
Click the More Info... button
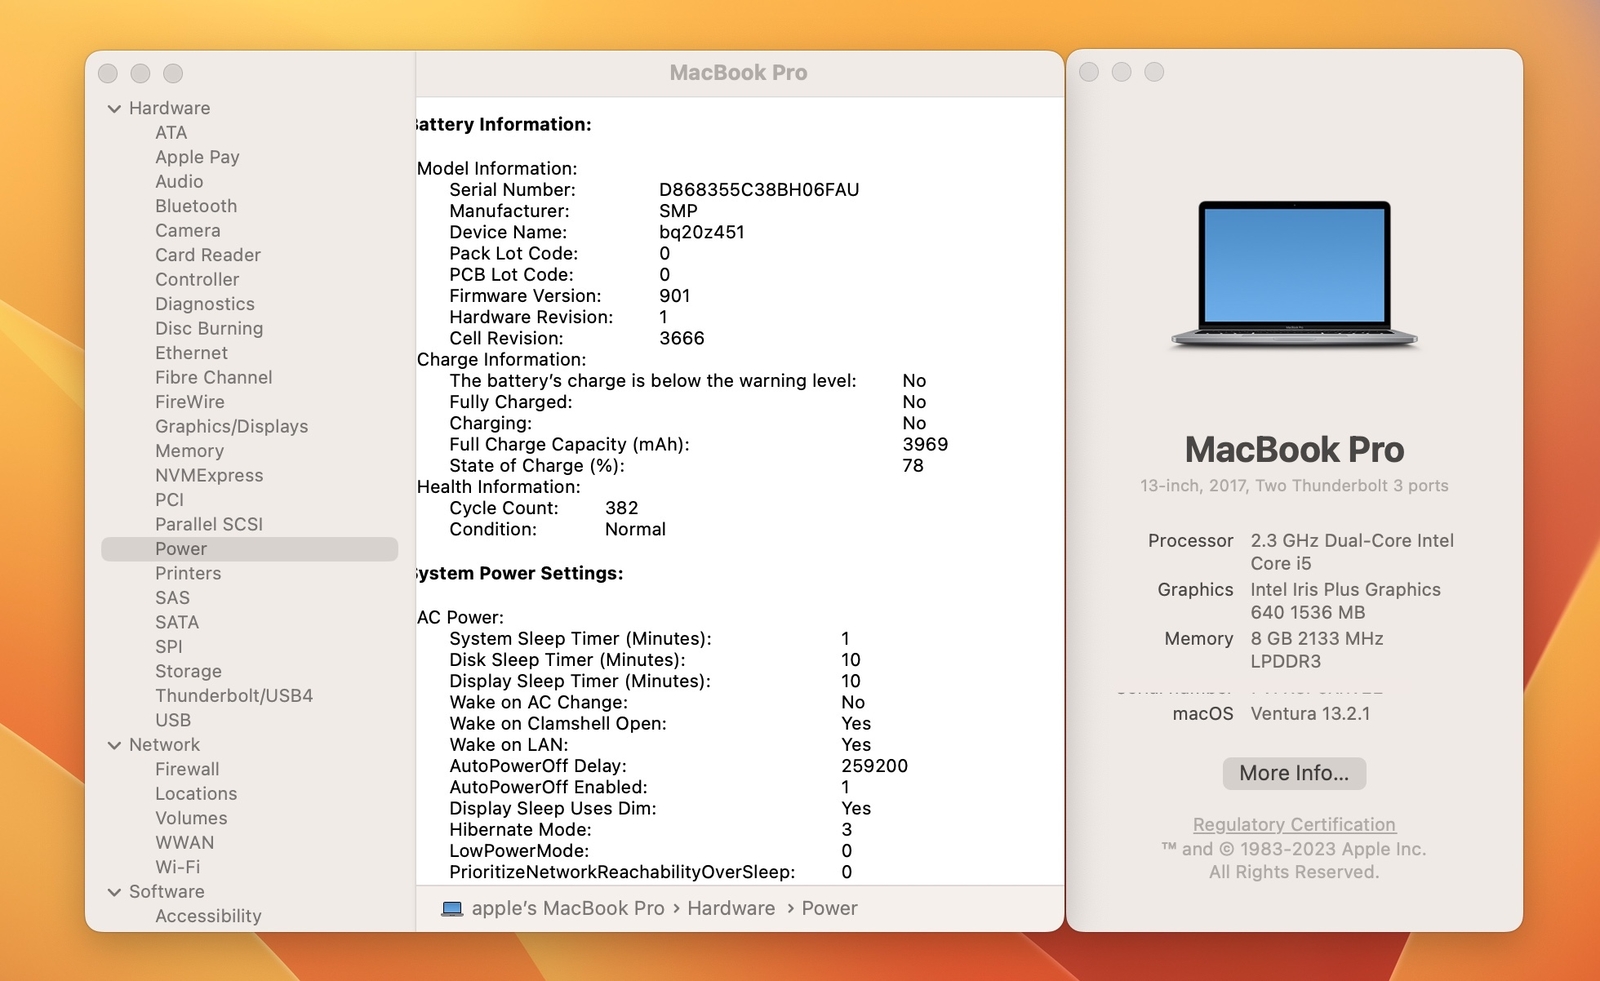(x=1294, y=773)
